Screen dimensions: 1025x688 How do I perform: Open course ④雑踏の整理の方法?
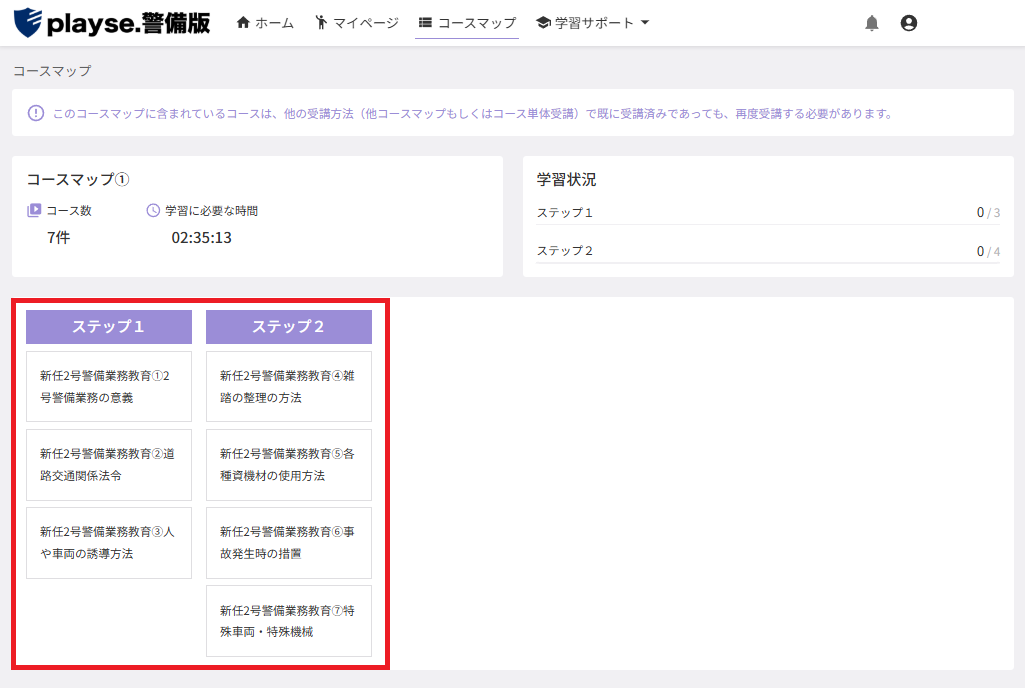(289, 387)
